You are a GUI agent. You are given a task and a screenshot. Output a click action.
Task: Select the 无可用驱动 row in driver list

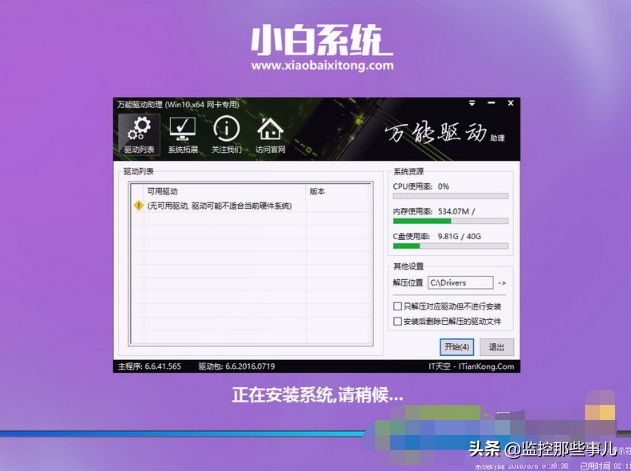tap(250, 206)
